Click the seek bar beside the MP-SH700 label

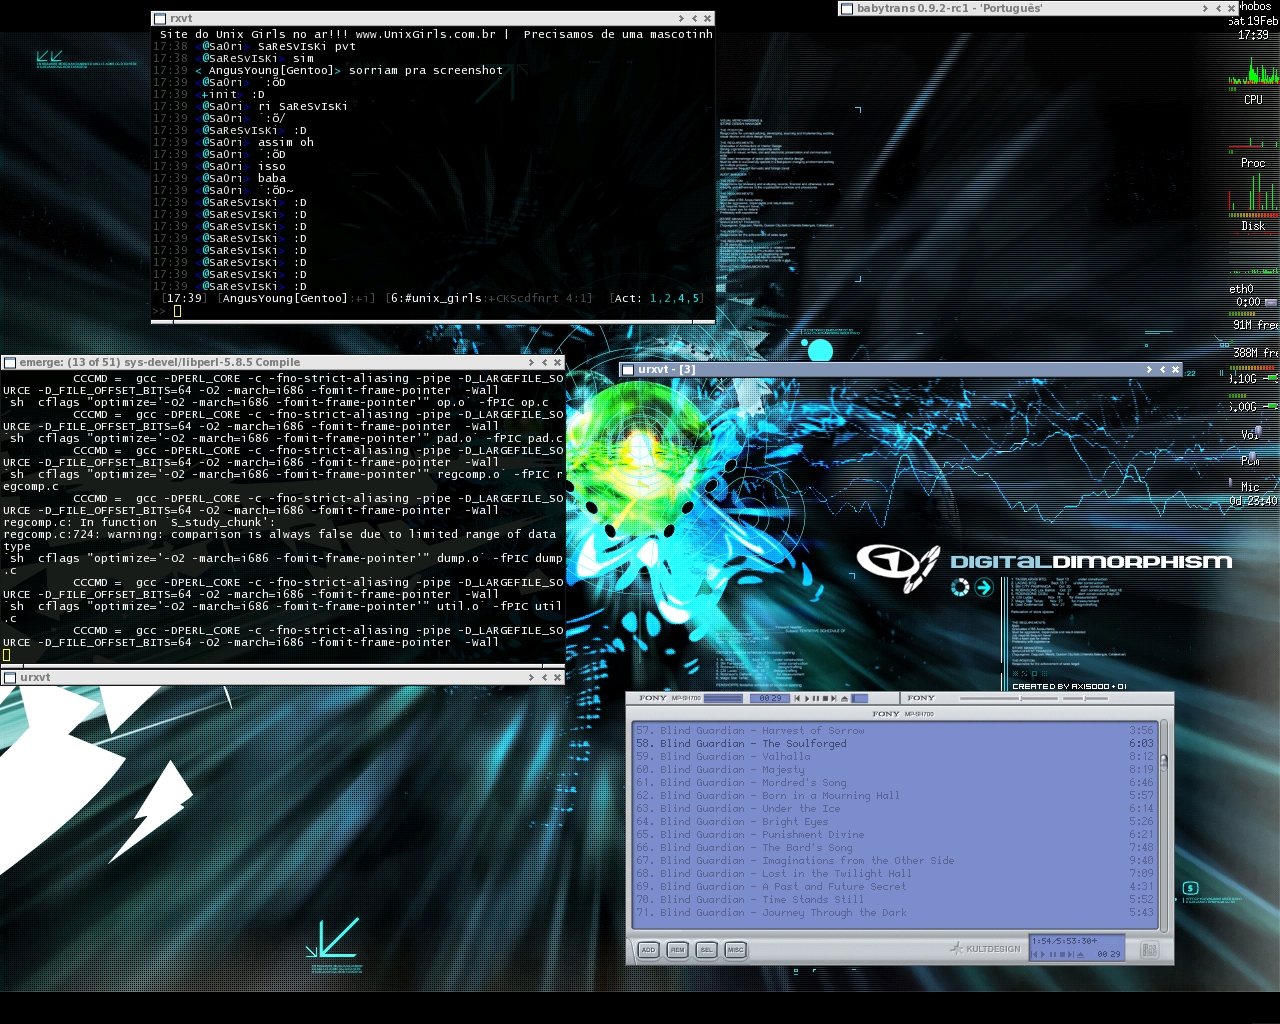pyautogui.click(x=723, y=698)
